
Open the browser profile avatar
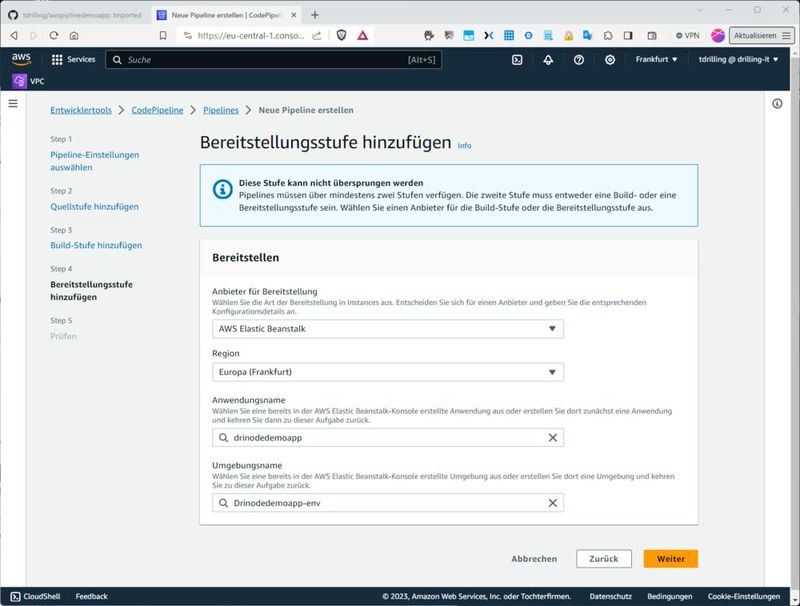pyautogui.click(x=718, y=35)
